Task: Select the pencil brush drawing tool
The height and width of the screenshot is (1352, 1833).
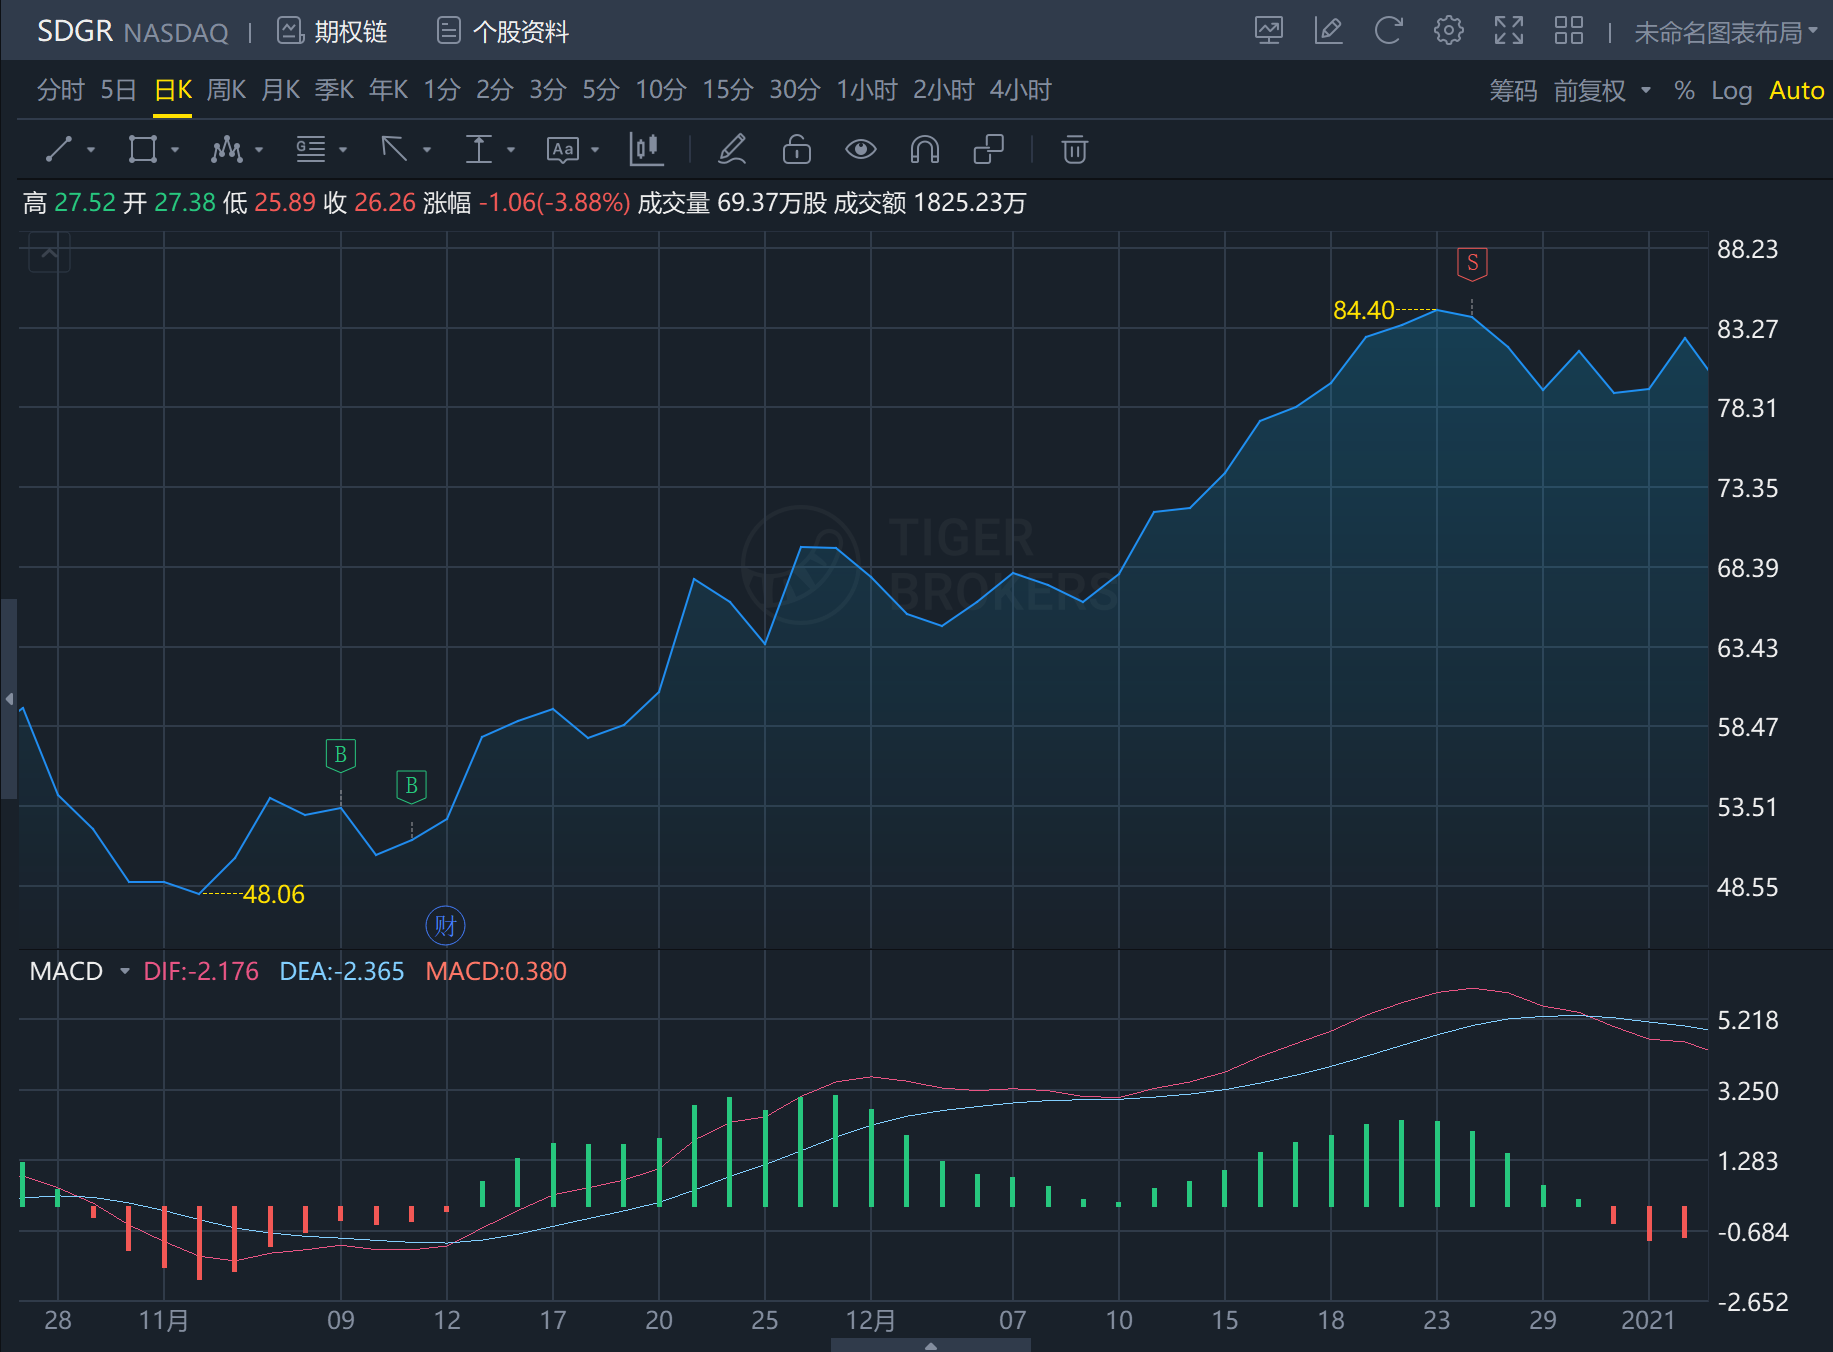Action: [x=732, y=150]
